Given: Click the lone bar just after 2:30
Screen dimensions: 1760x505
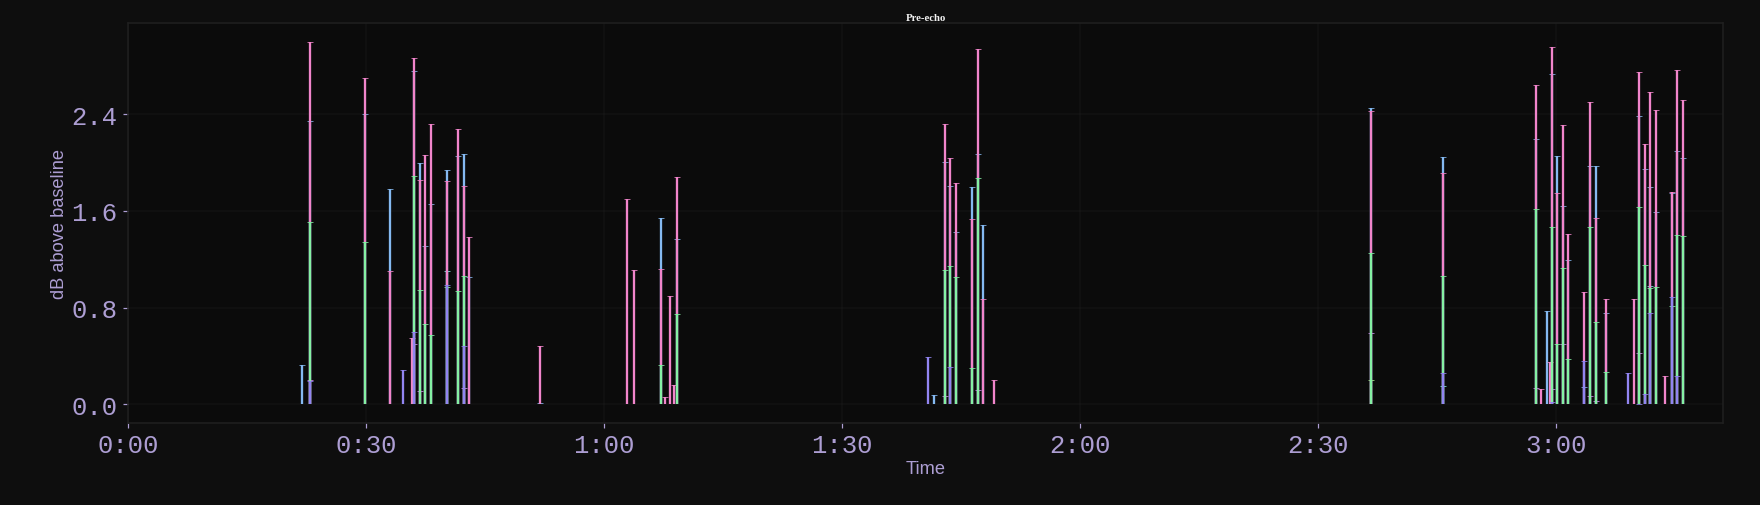Looking at the screenshot, I should point(1371,256).
